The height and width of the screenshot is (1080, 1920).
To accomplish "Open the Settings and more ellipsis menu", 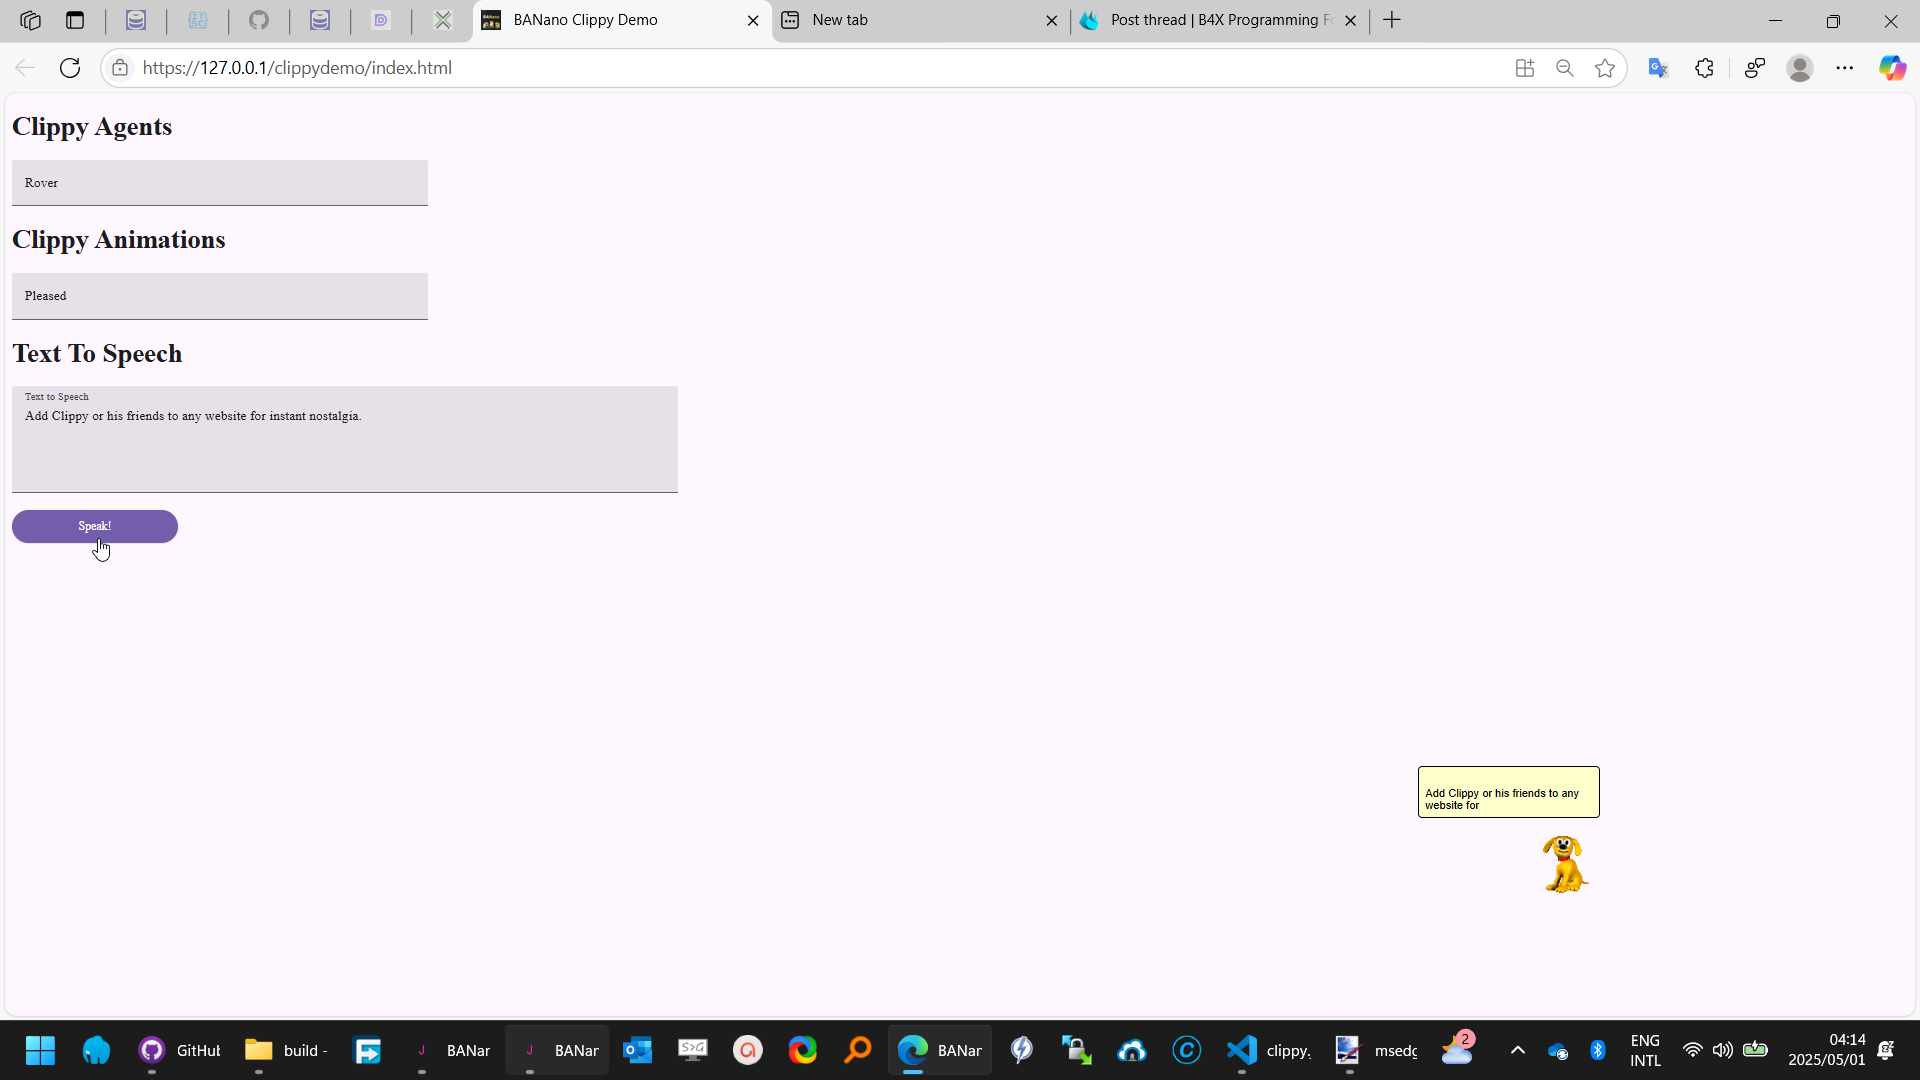I will pyautogui.click(x=1845, y=68).
